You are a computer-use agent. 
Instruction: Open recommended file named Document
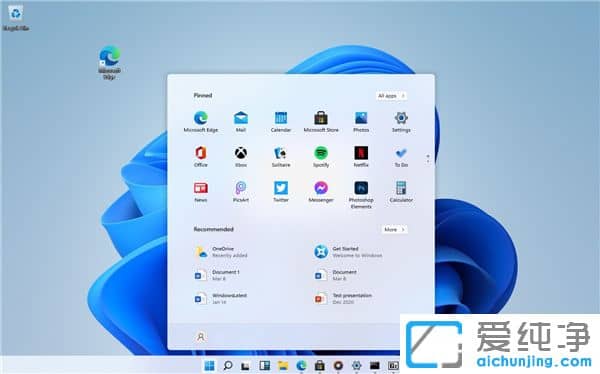(336, 275)
